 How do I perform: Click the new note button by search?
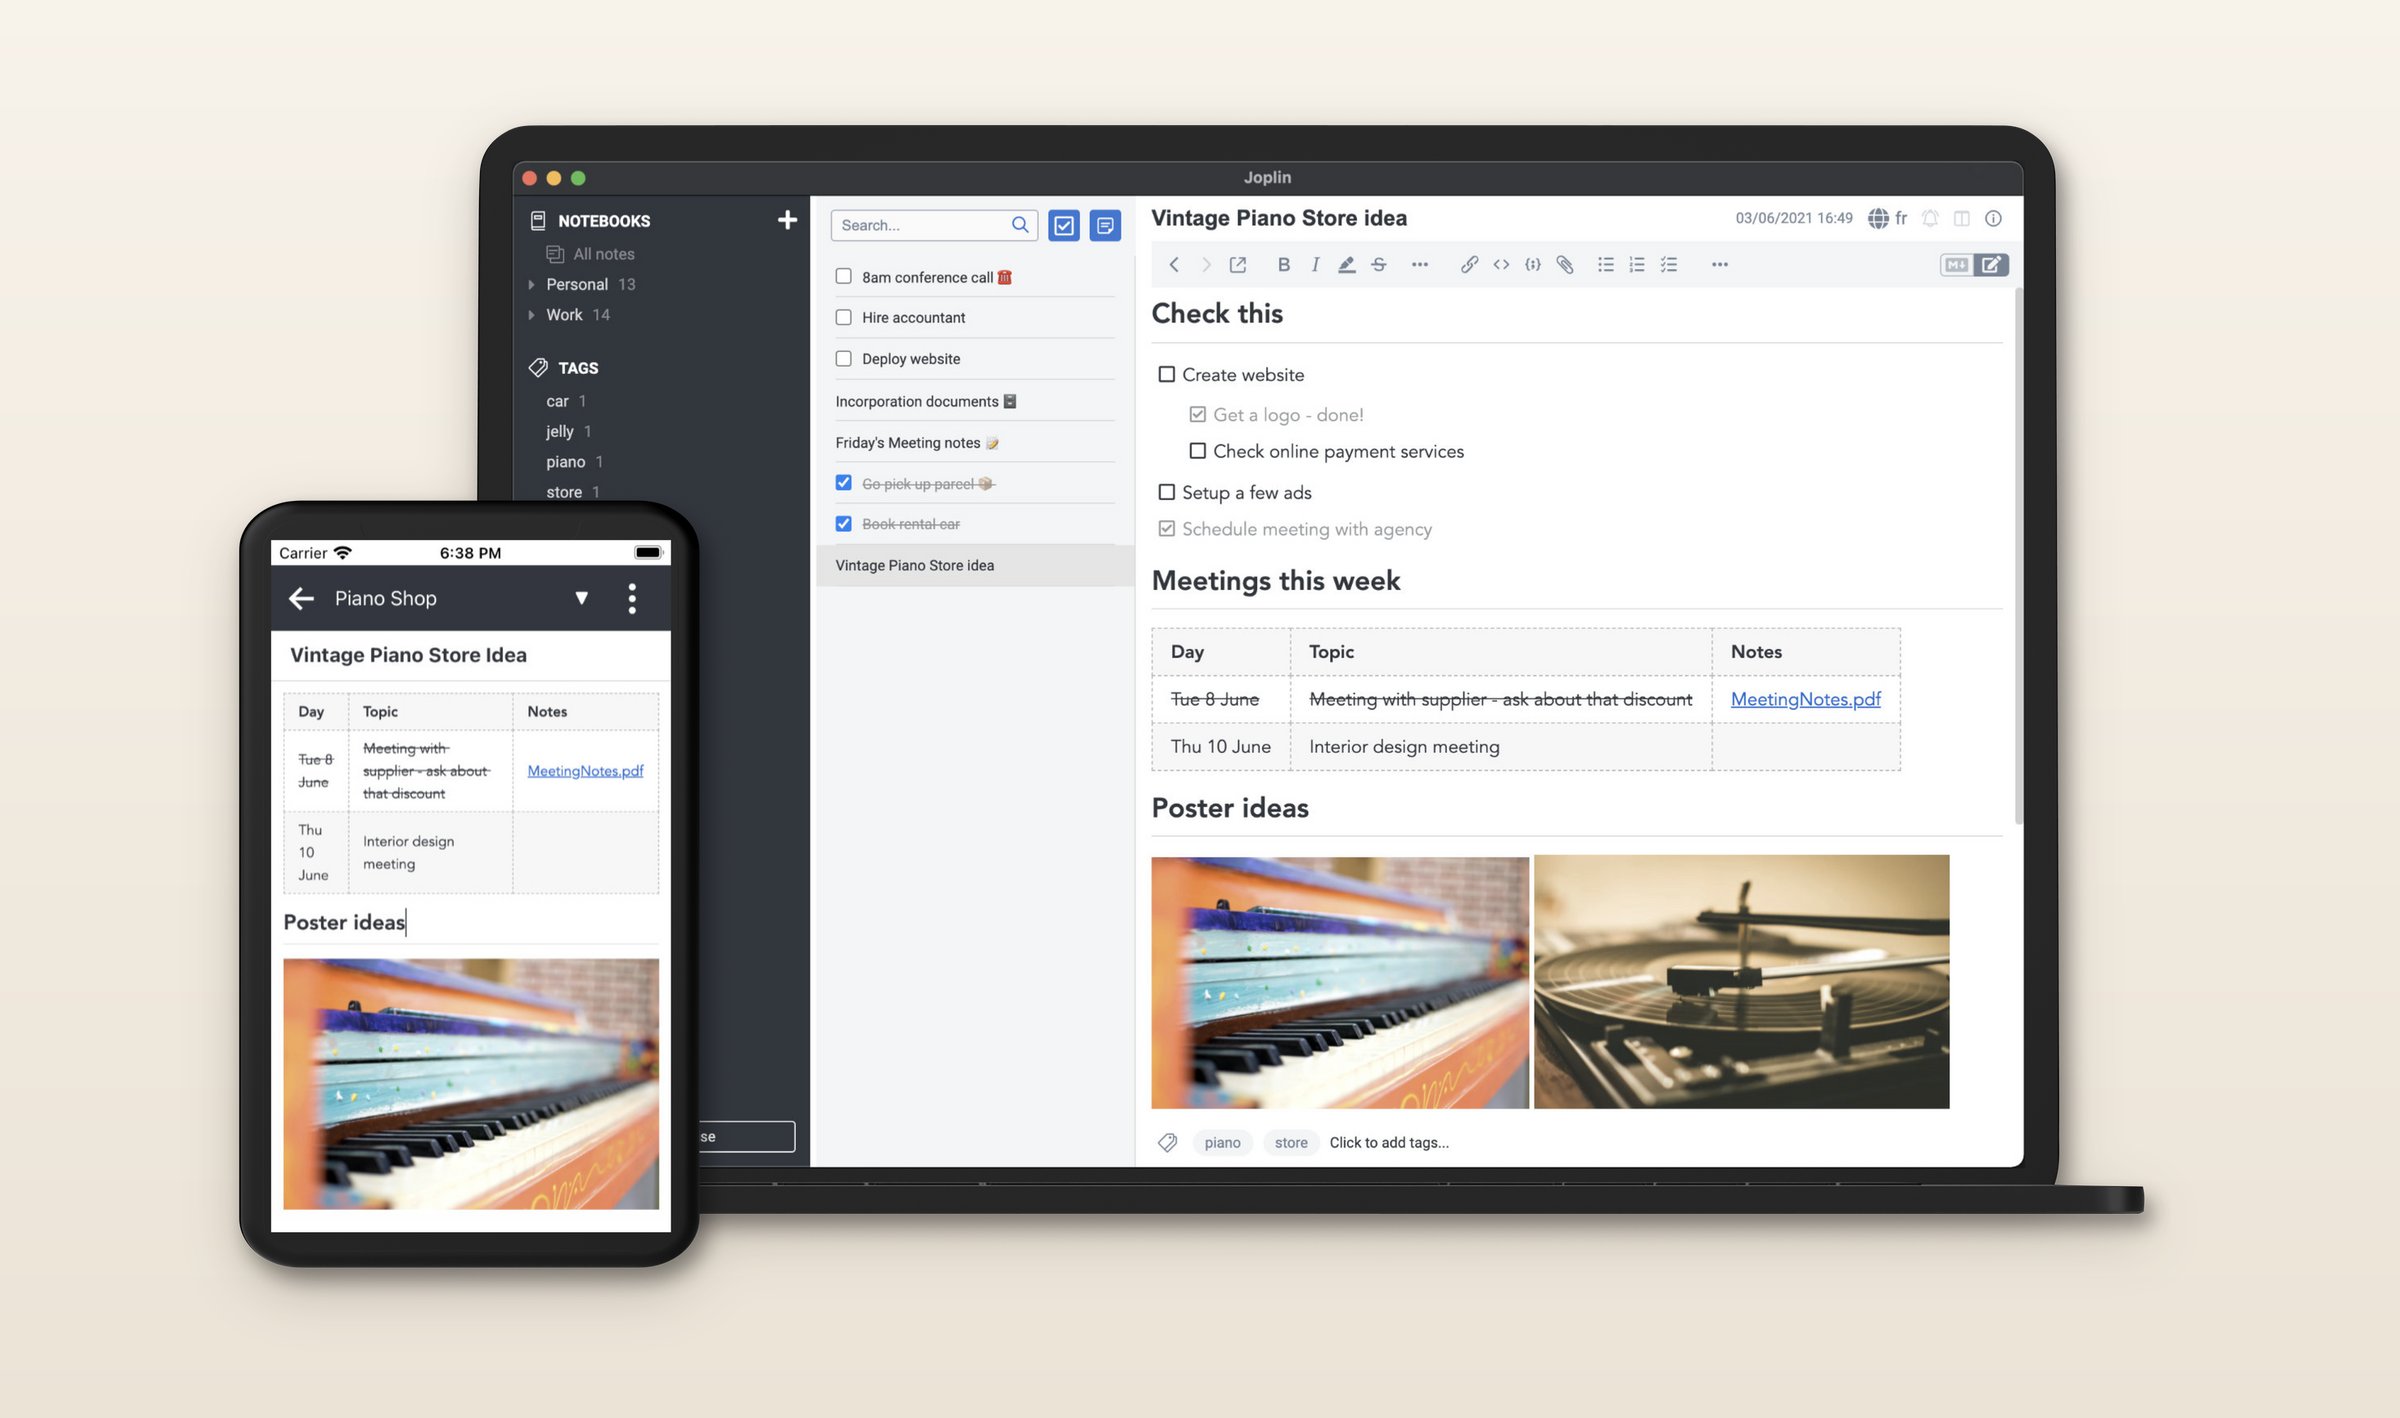(1105, 226)
